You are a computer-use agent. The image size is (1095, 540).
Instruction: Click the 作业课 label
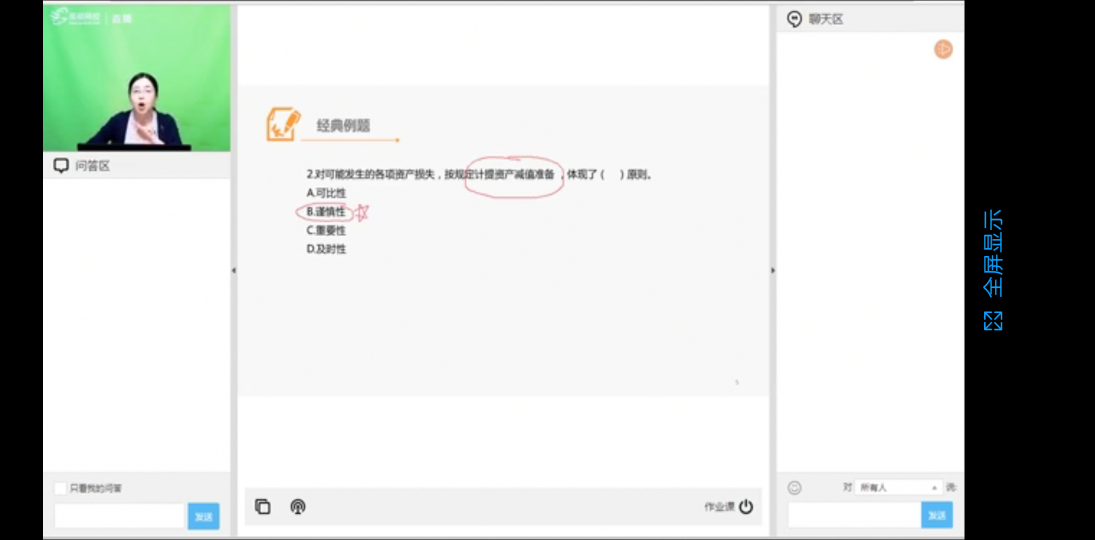[x=719, y=507]
